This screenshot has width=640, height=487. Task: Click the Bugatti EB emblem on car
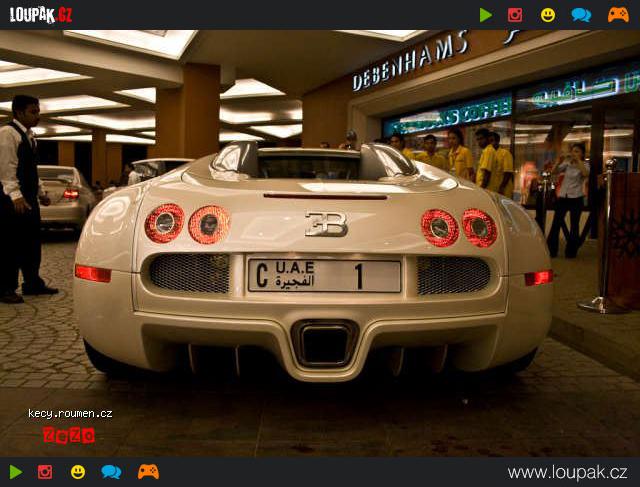pos(326,224)
